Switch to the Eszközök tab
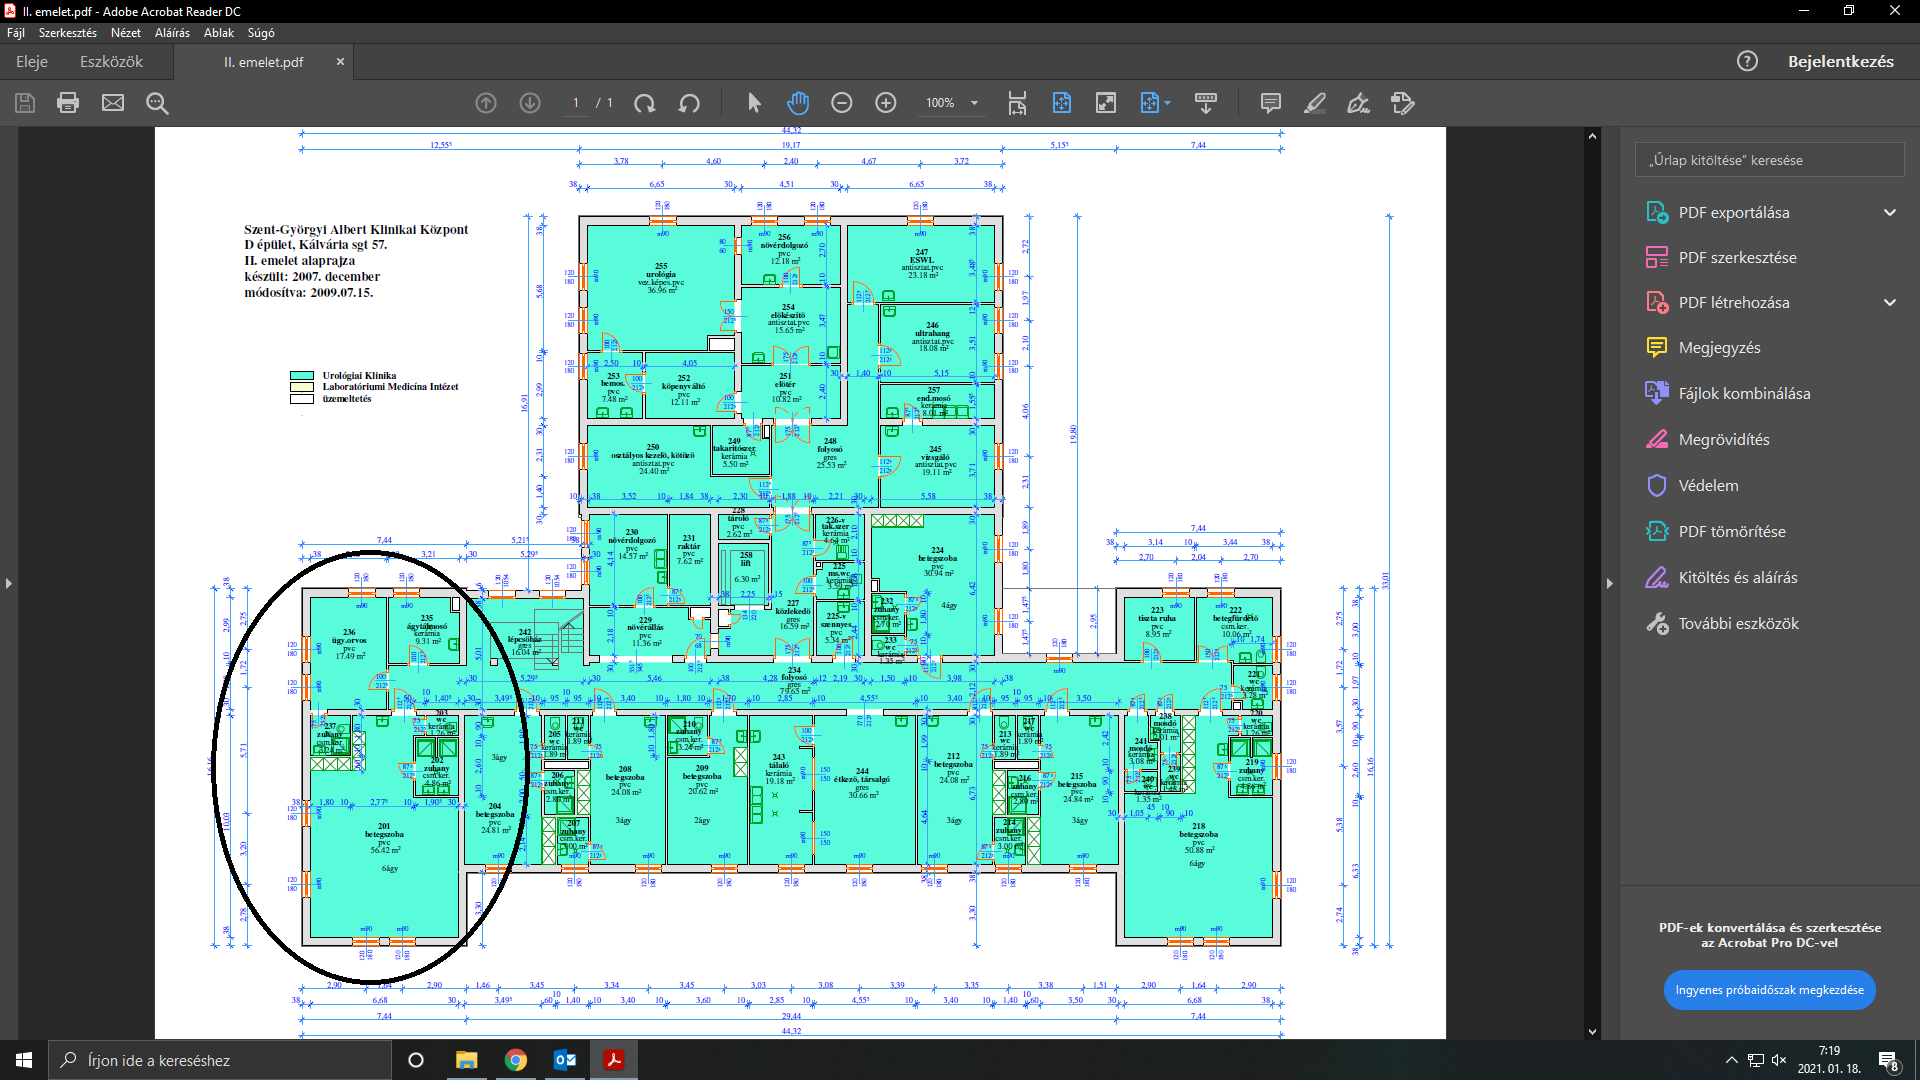Image resolution: width=1920 pixels, height=1080 pixels. (x=111, y=62)
